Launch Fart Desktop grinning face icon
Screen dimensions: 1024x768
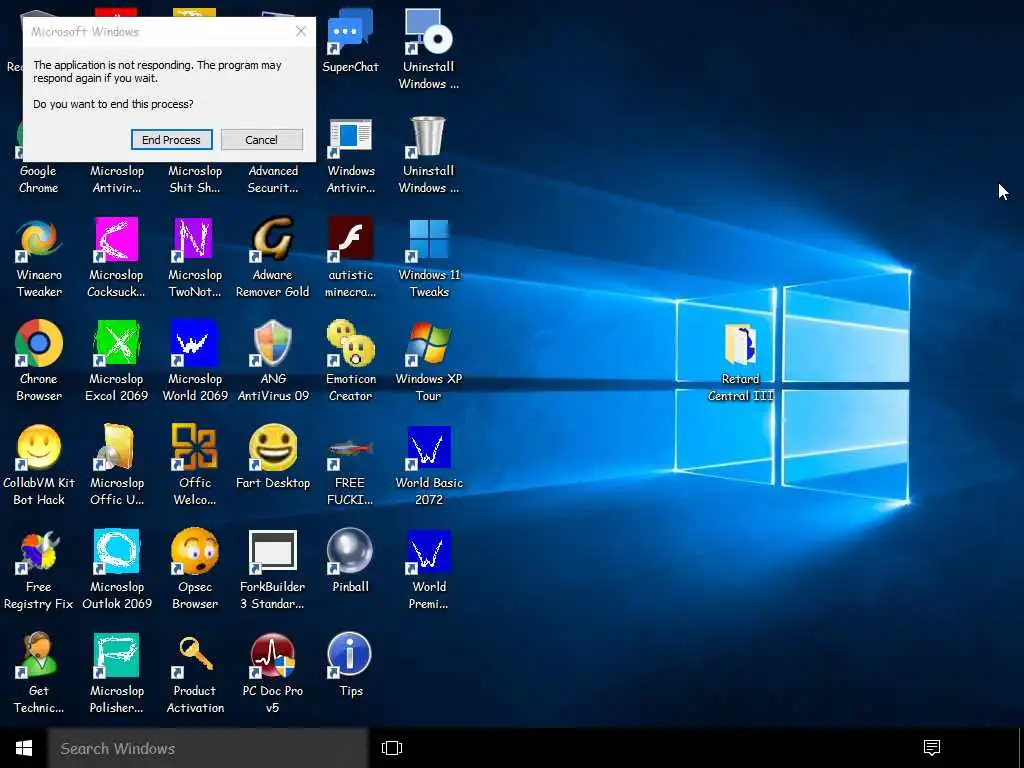pos(273,457)
